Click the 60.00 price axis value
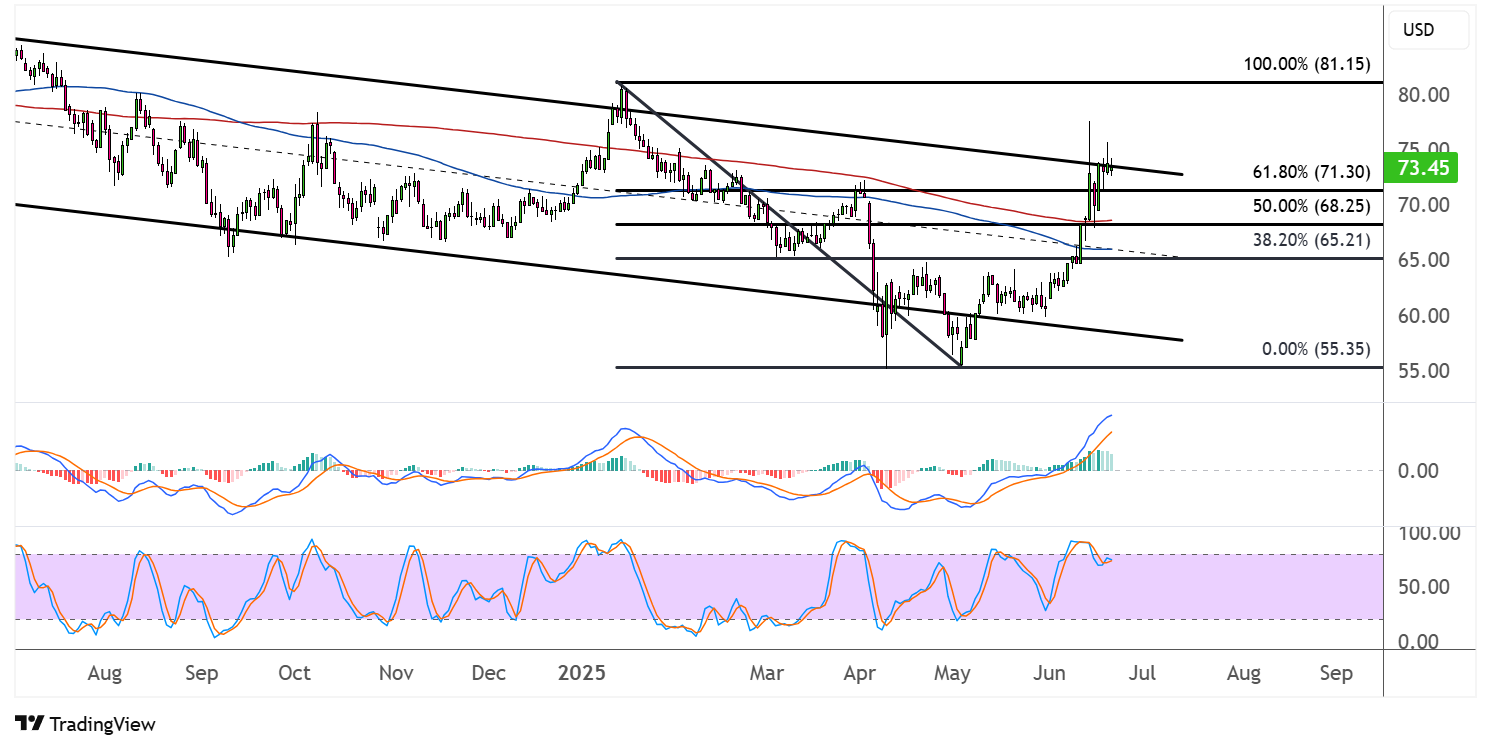Viewport: 1491px width, 750px height. tap(1424, 316)
